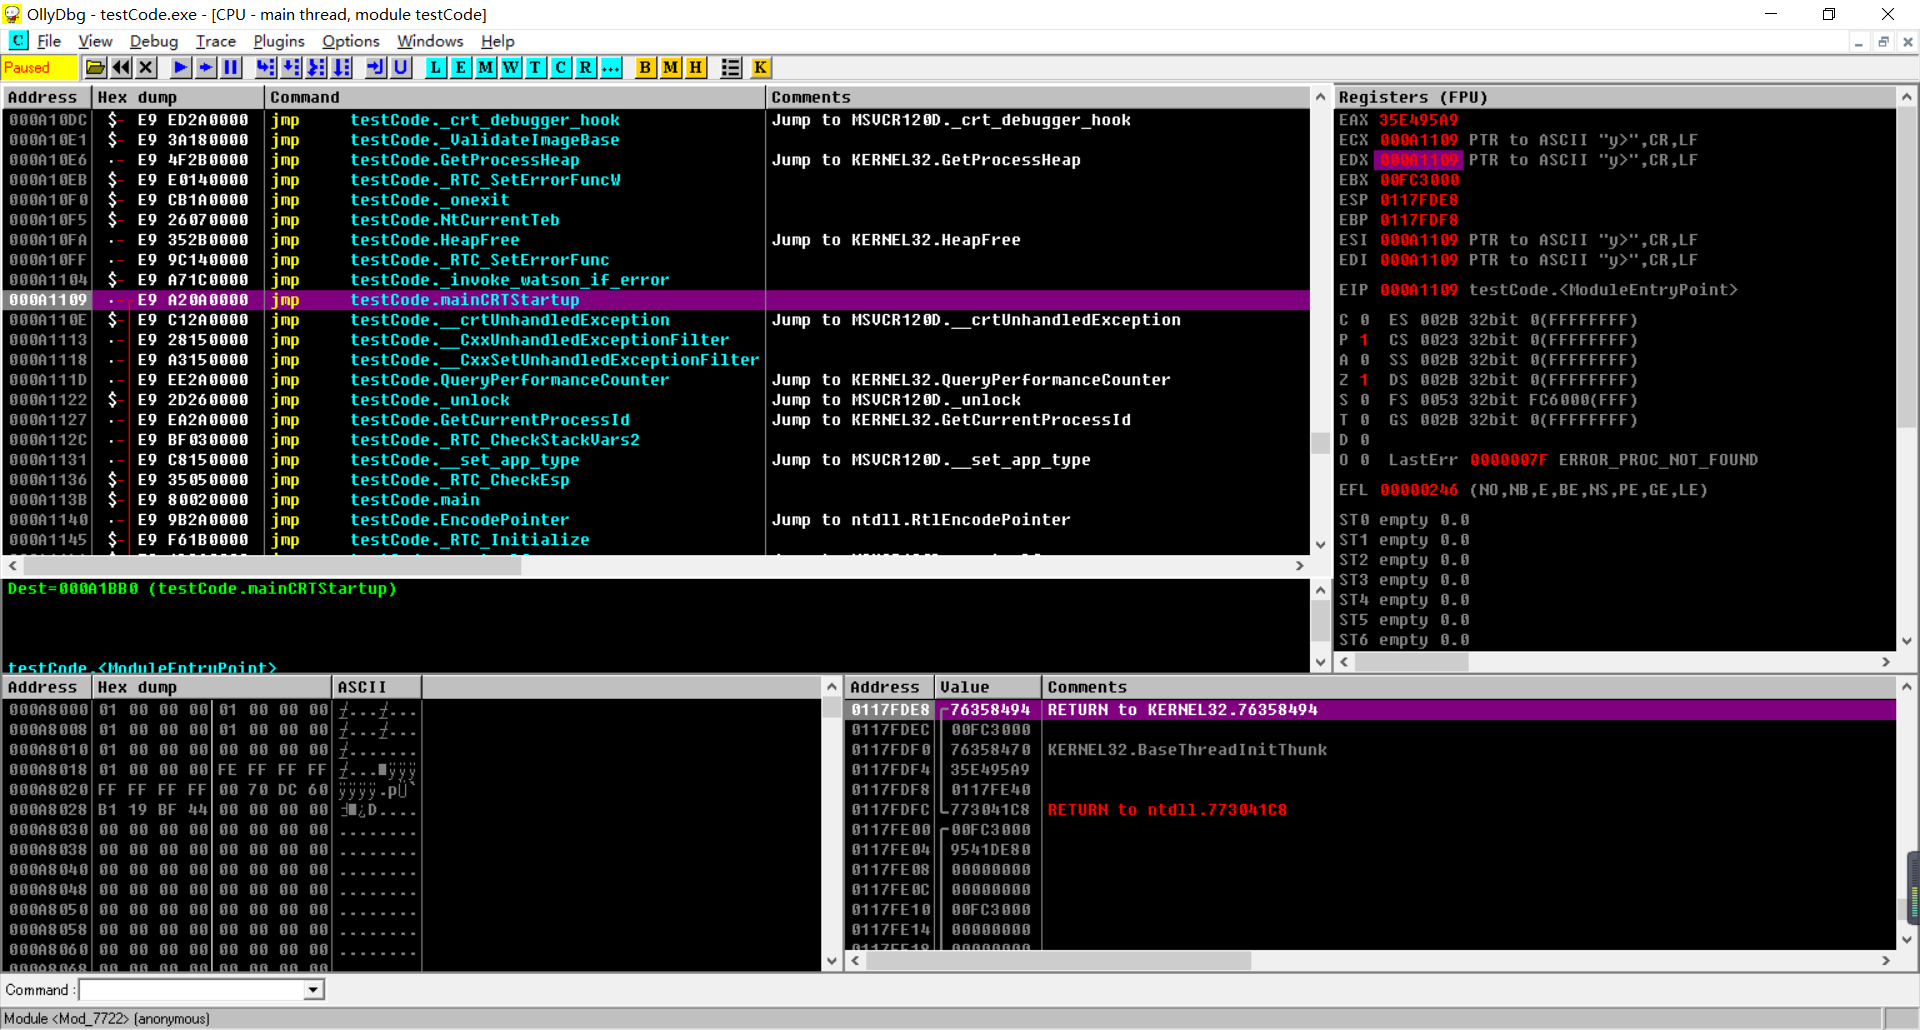Select dump row at address 000A8028
1920x1030 pixels.
(x=212, y=810)
